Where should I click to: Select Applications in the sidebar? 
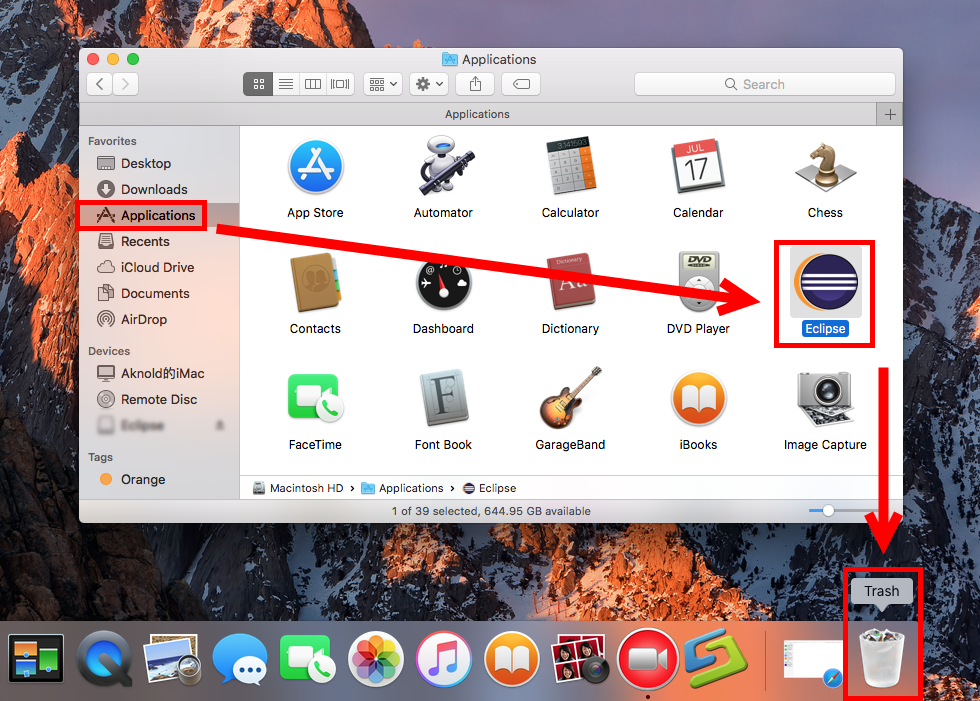point(150,215)
